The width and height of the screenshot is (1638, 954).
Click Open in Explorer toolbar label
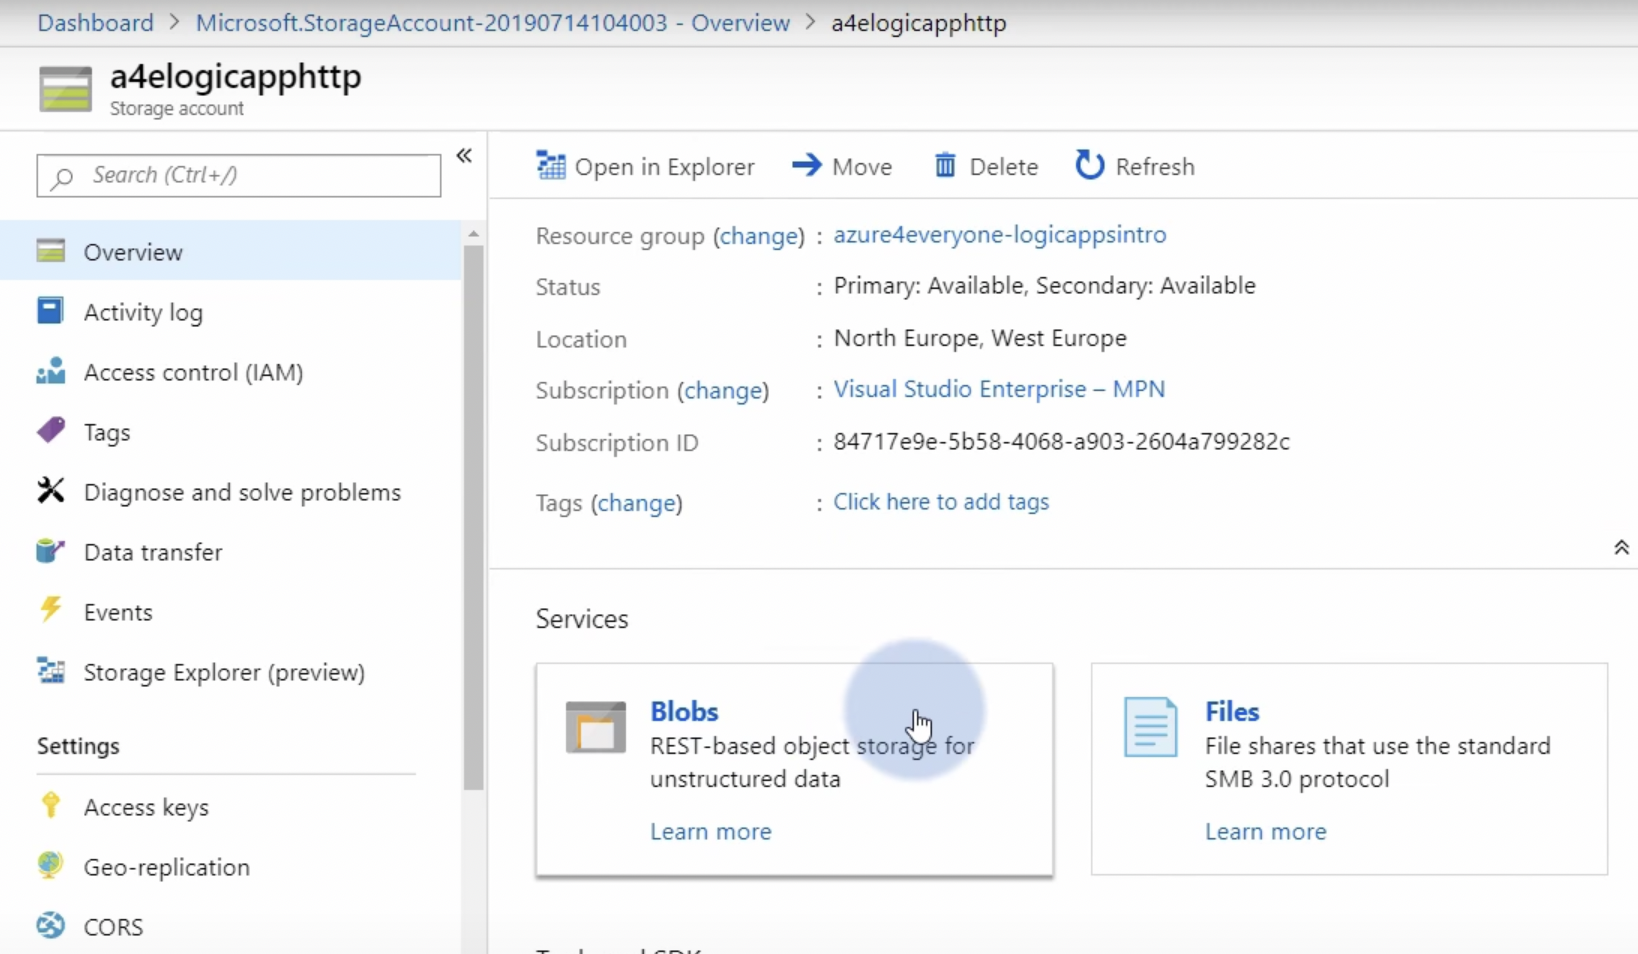tap(664, 166)
